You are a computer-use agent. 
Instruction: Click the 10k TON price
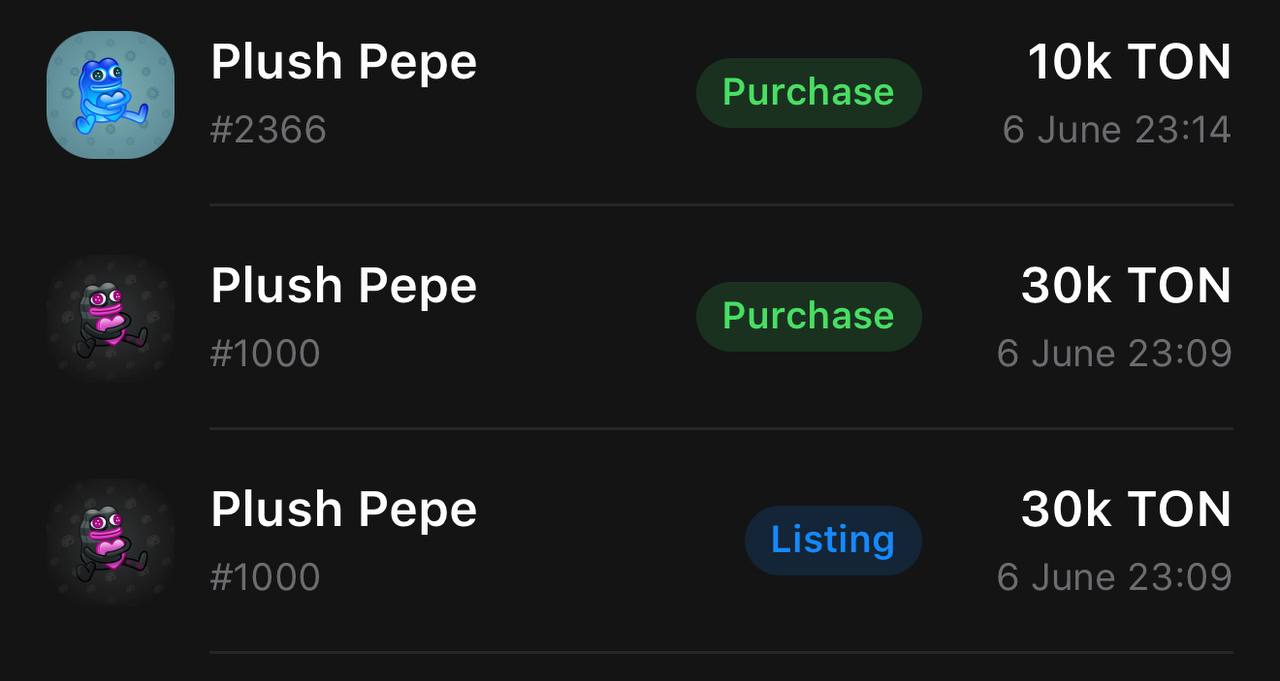[1130, 63]
